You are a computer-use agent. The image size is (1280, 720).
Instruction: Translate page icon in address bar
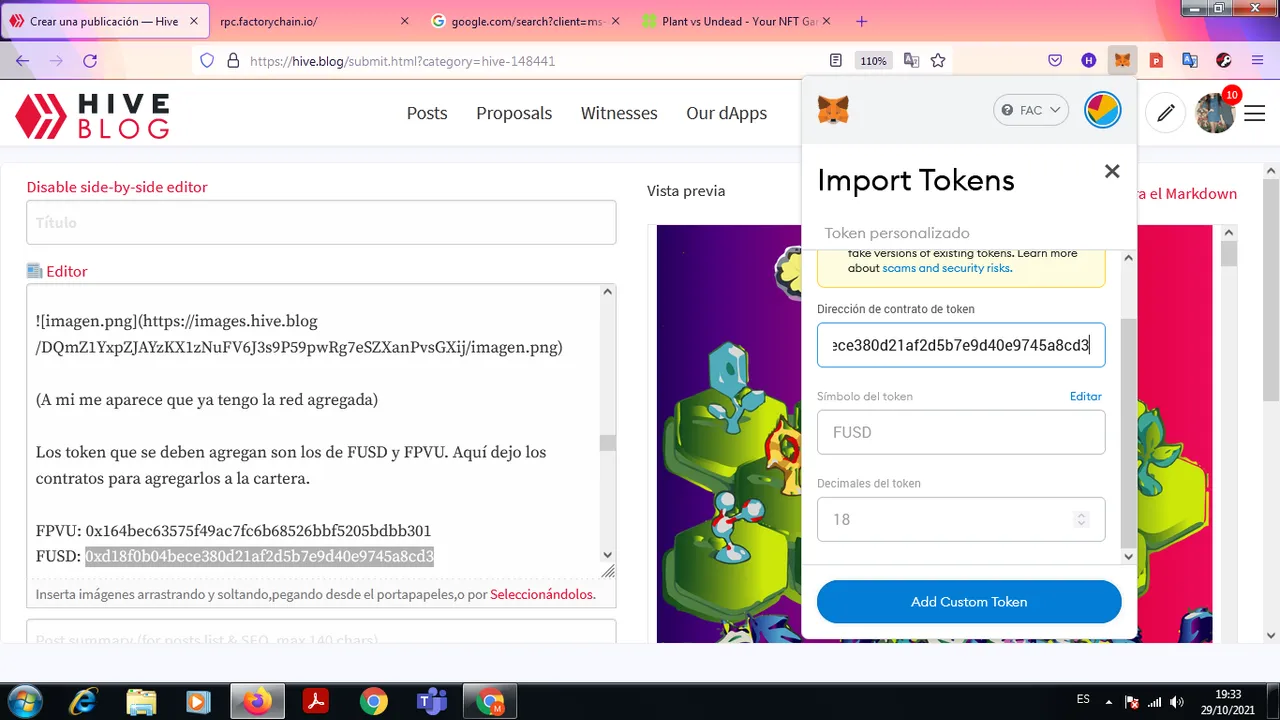coord(911,61)
